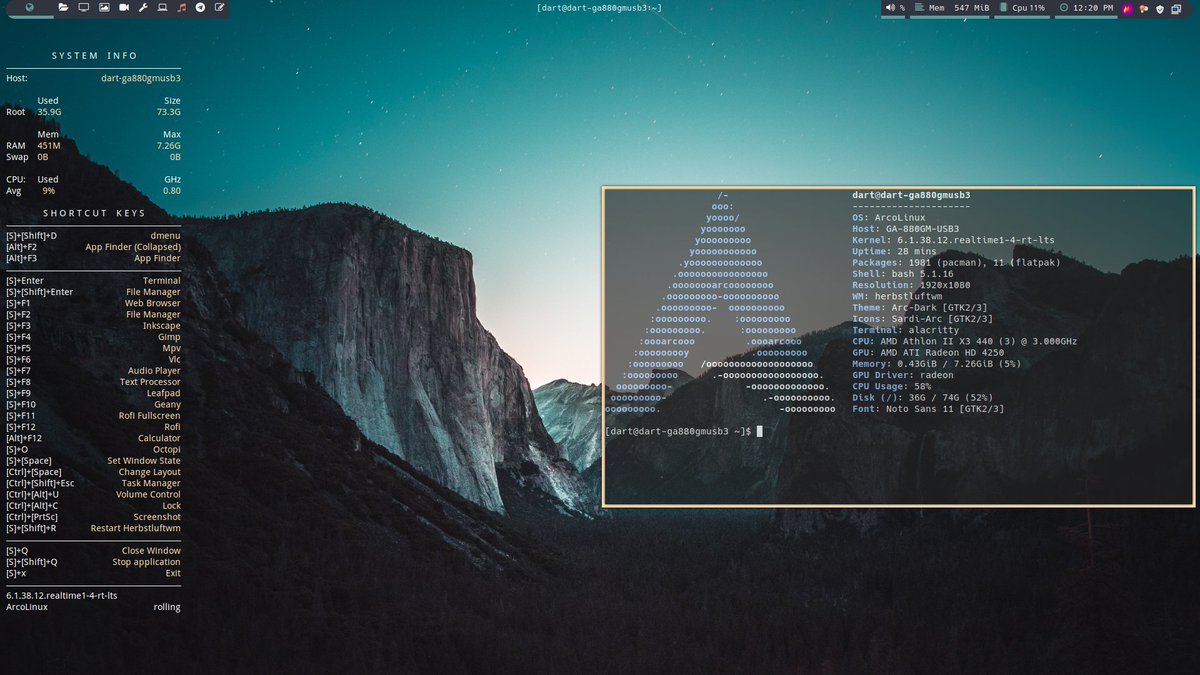
Task: Click the Task Manager shortcut row
Action: (93, 483)
